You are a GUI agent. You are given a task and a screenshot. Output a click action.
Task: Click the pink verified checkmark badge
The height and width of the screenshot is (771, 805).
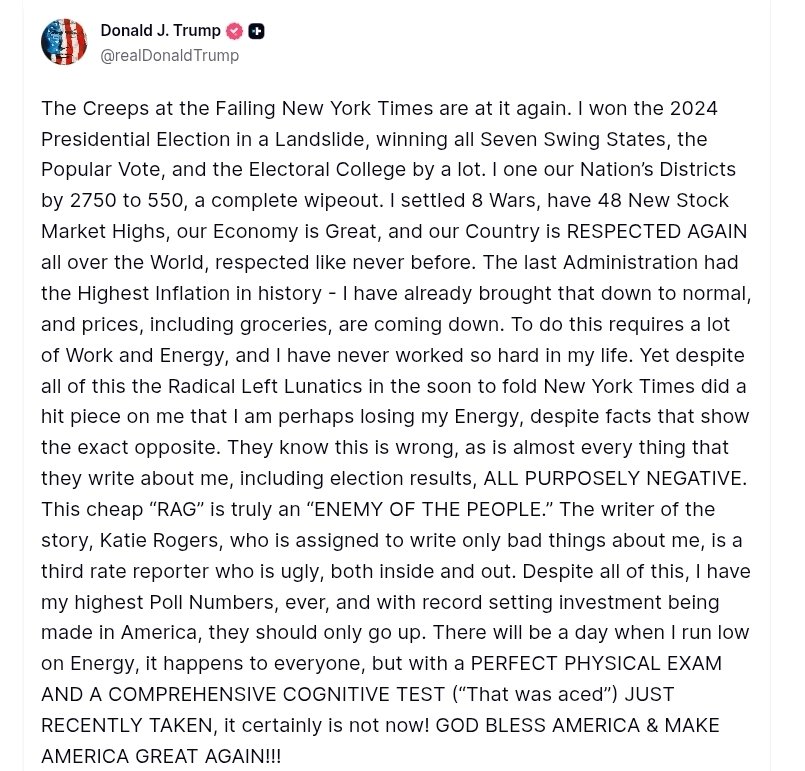(235, 31)
